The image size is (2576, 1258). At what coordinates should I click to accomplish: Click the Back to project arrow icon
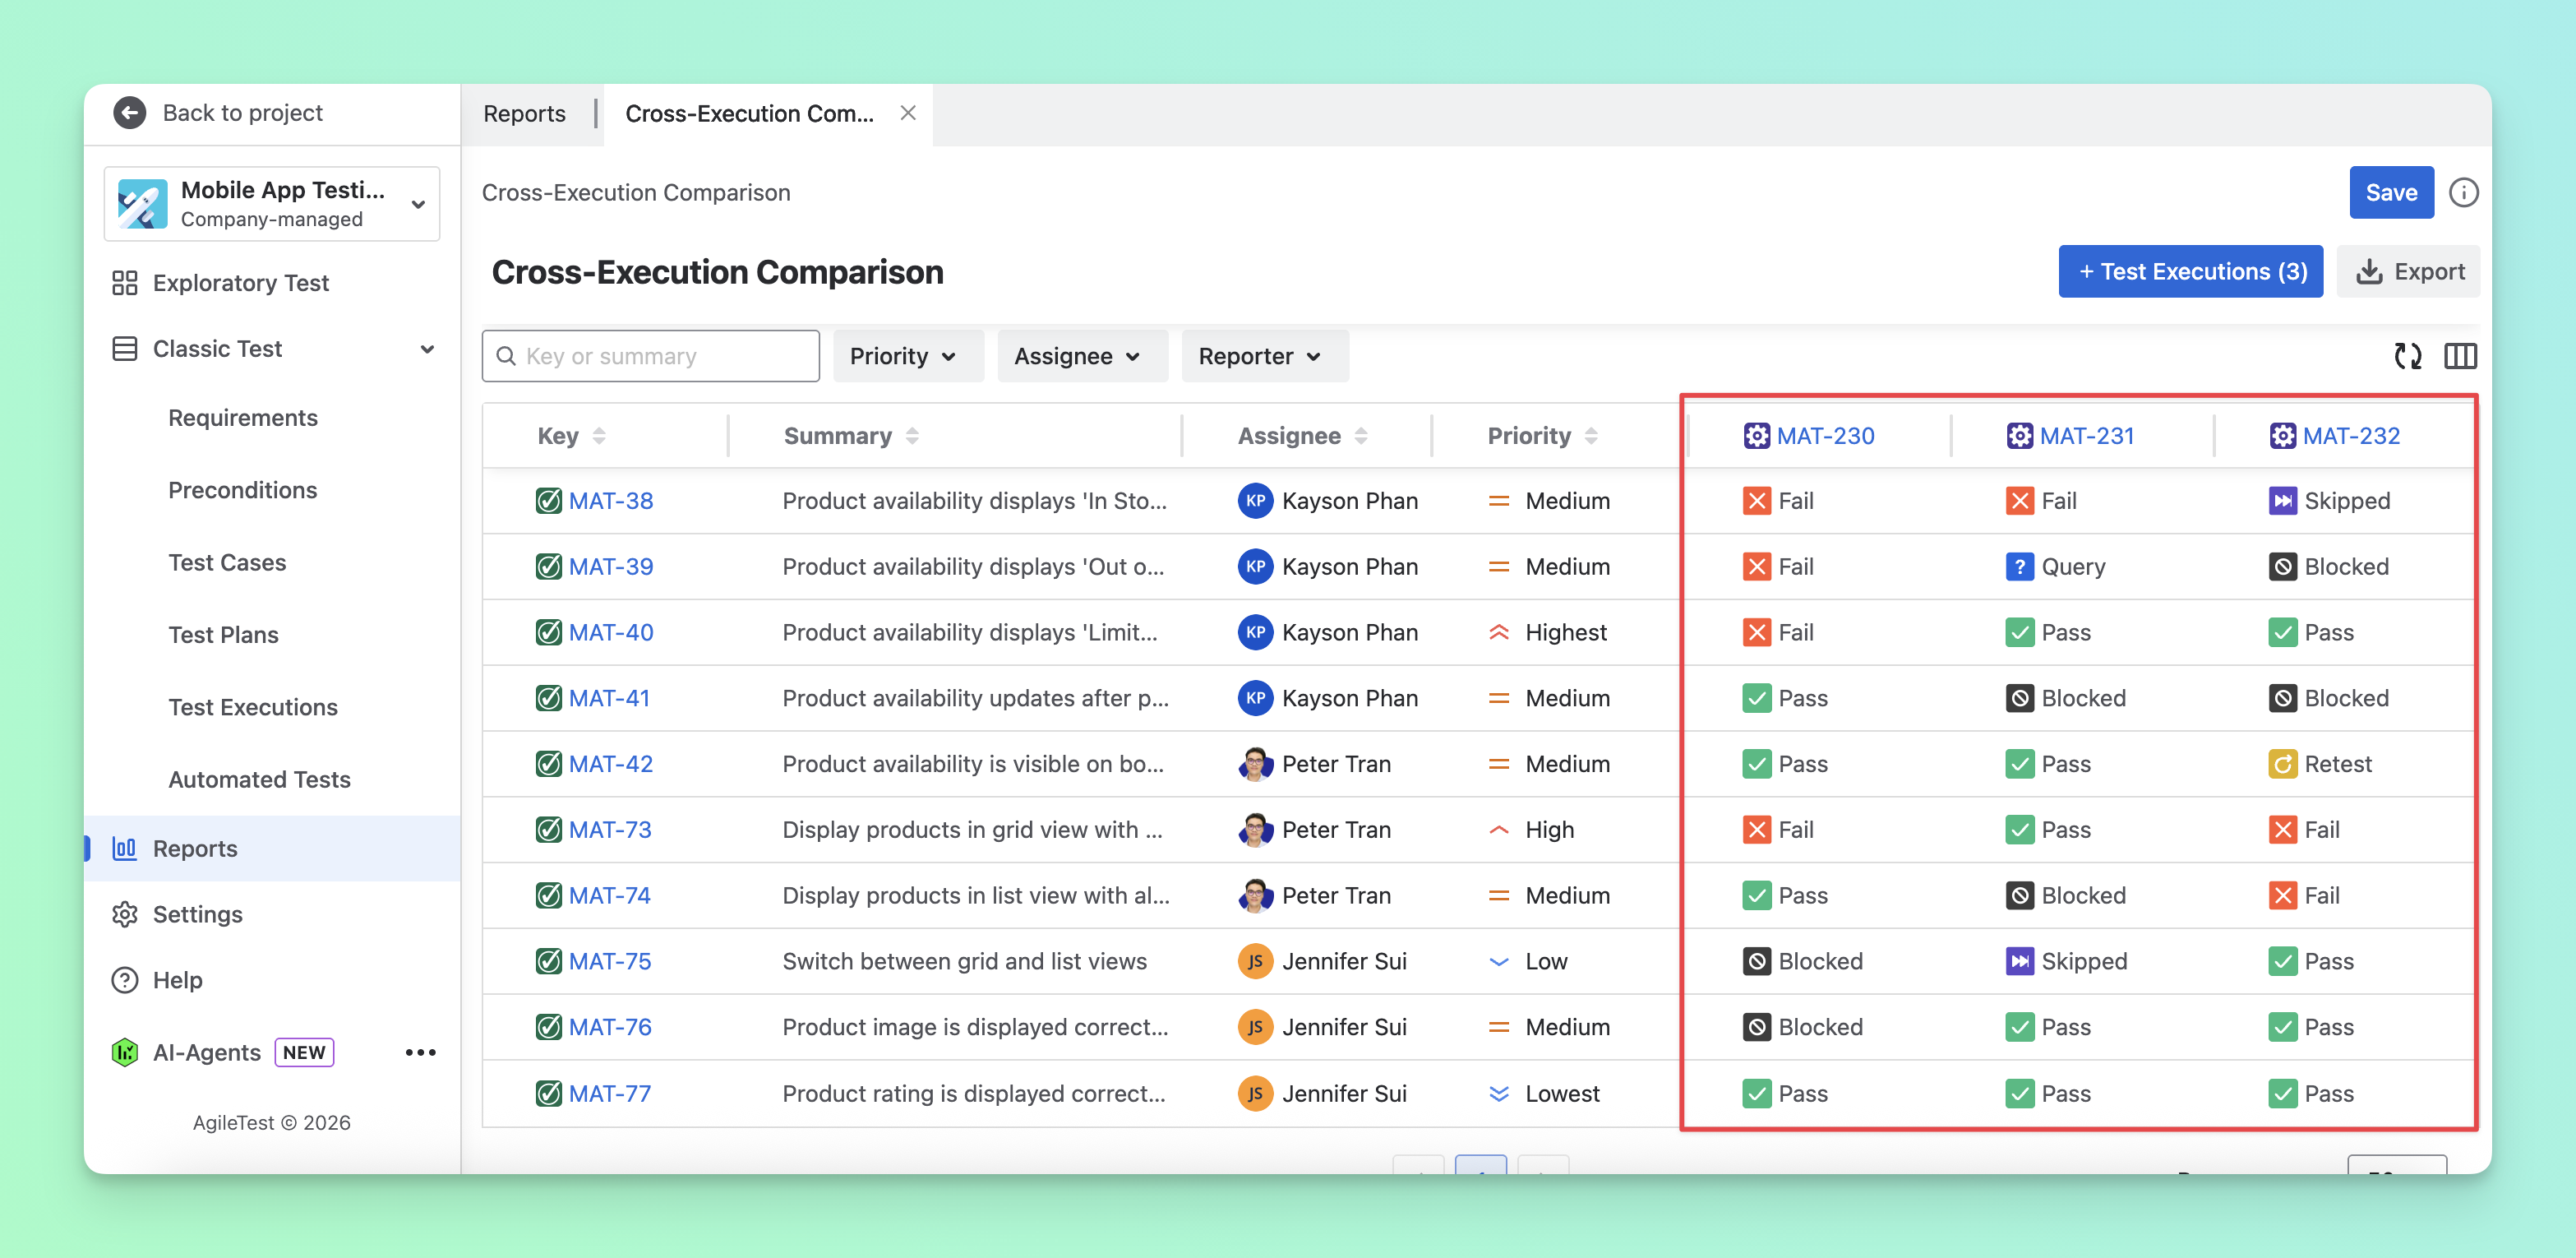coord(129,113)
